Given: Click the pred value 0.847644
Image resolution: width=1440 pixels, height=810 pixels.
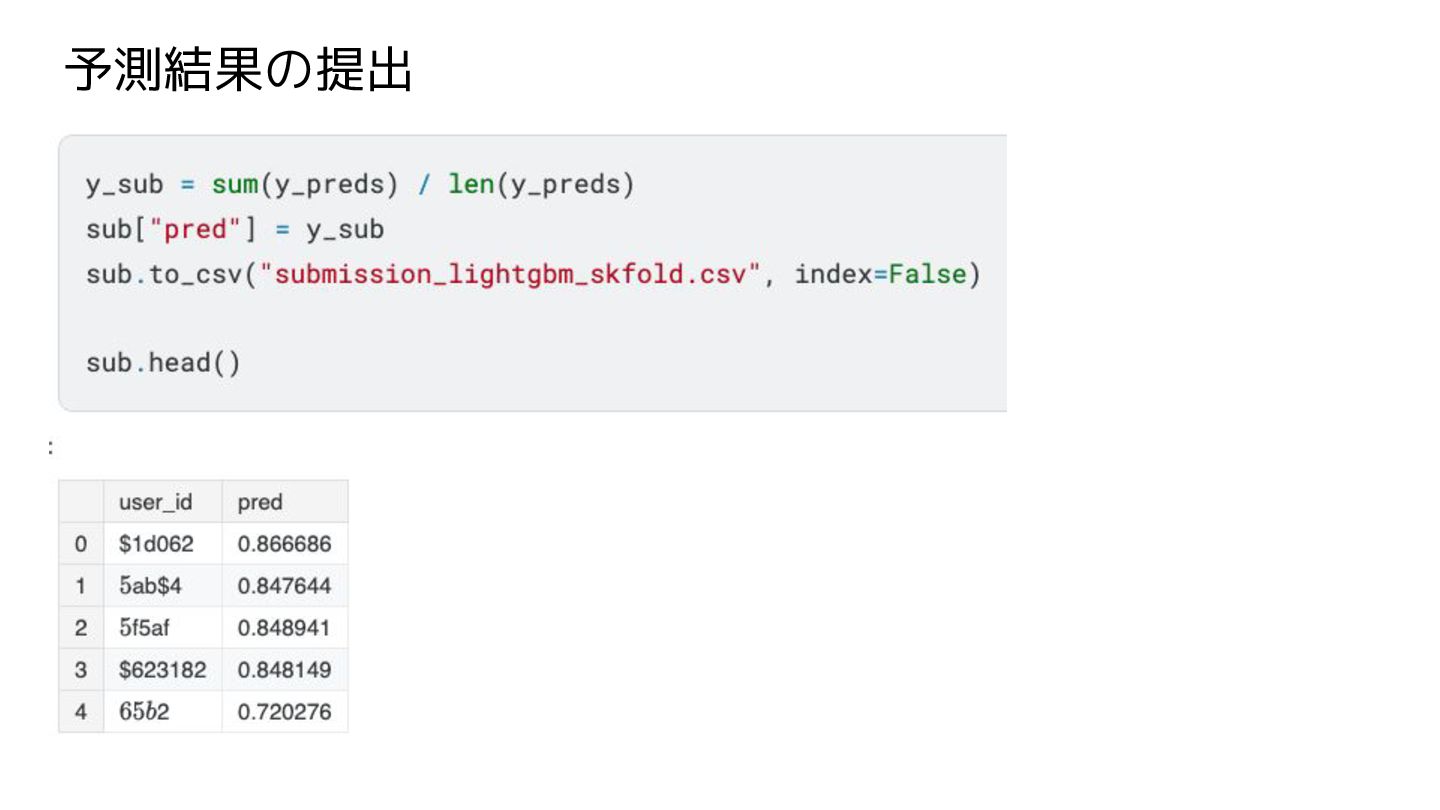Looking at the screenshot, I should (x=284, y=586).
